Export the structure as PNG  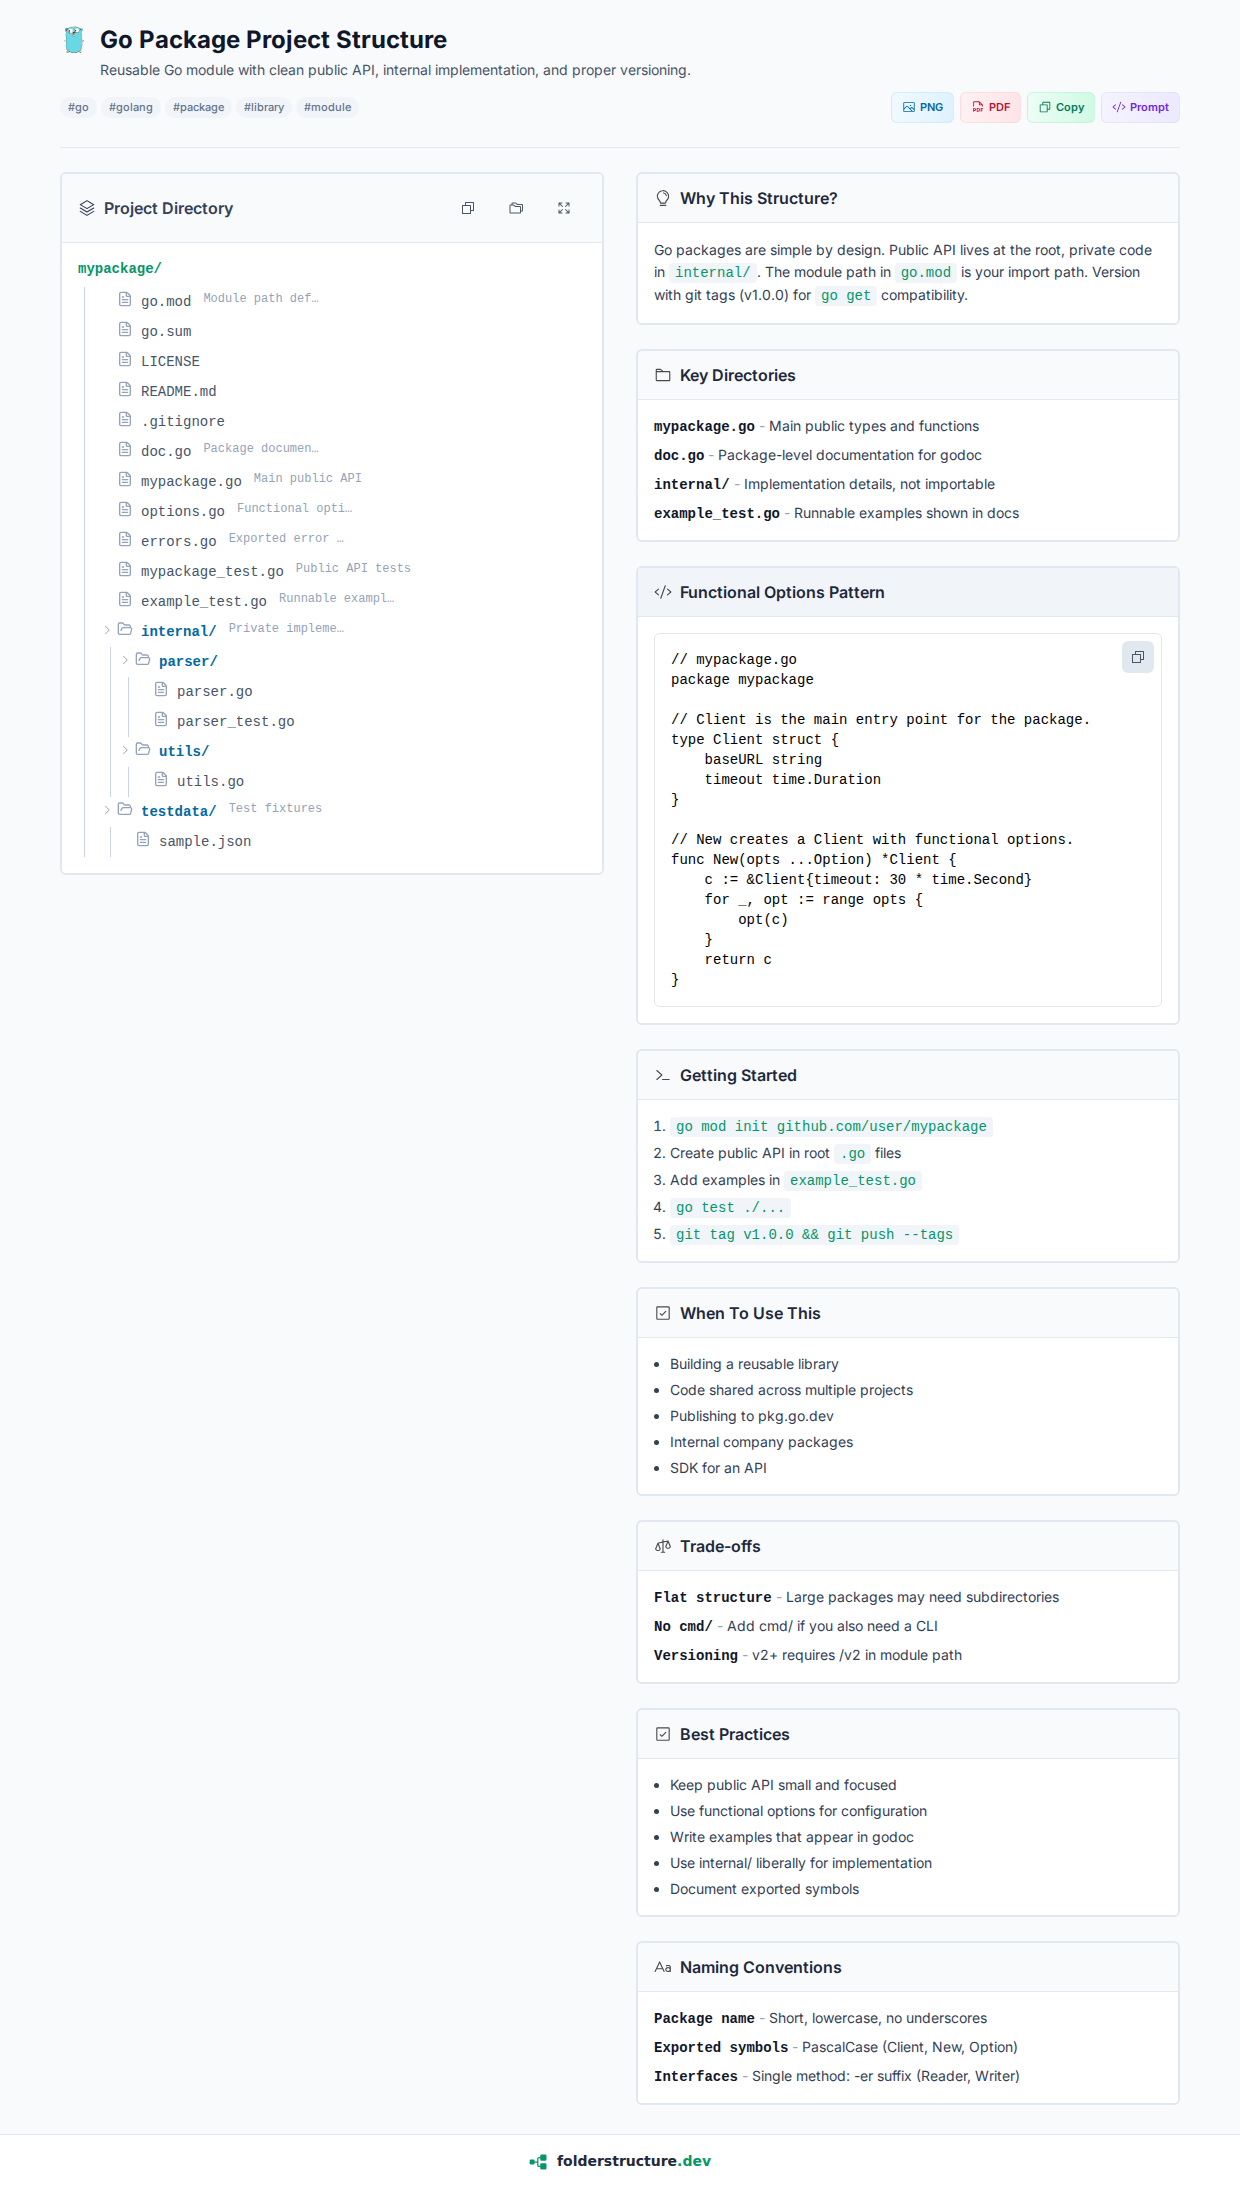[922, 107]
